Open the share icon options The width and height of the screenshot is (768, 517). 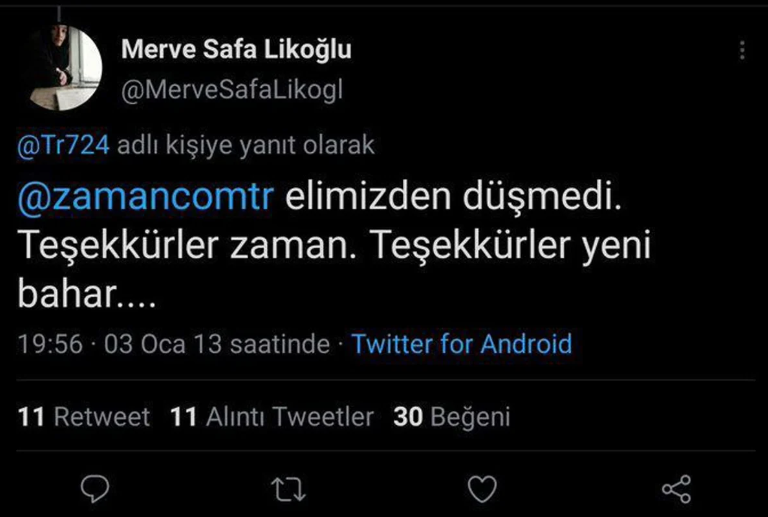click(x=677, y=488)
